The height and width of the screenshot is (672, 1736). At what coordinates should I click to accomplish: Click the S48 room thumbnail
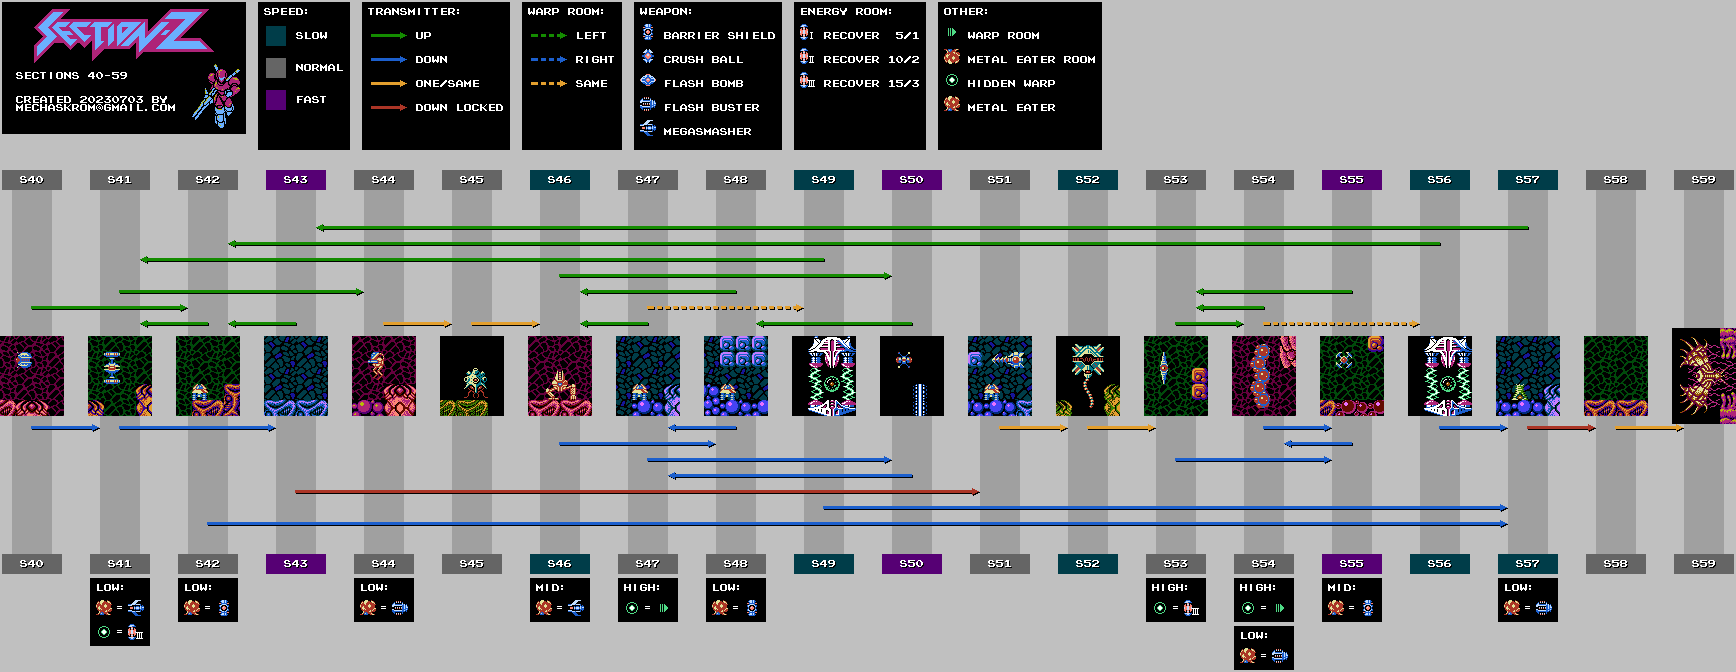pos(736,376)
